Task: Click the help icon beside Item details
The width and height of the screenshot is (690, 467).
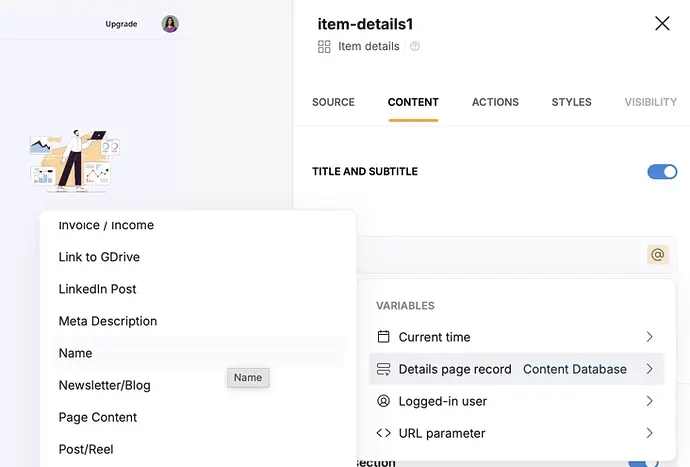Action: coord(415,46)
